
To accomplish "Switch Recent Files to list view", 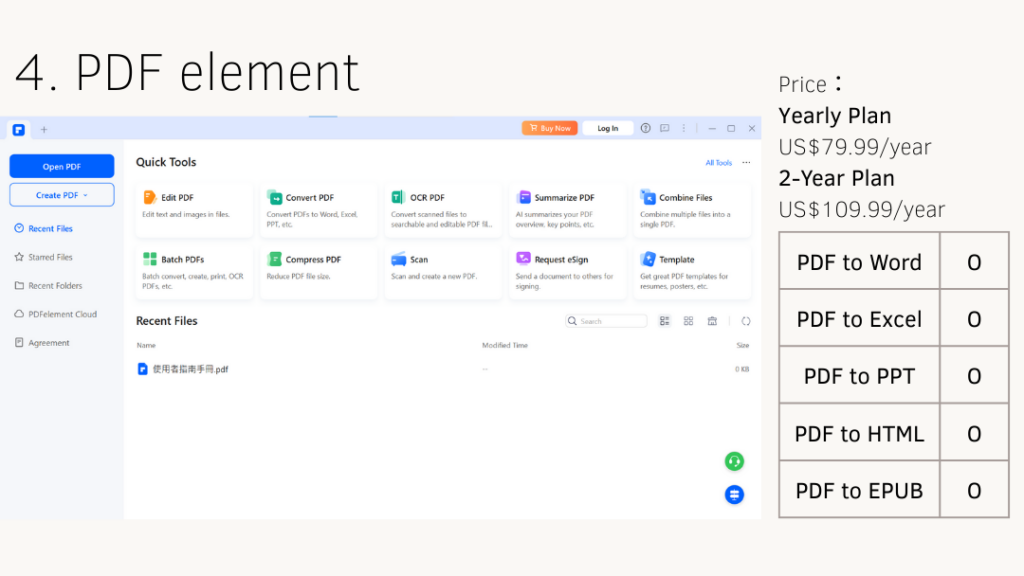I will (x=665, y=321).
